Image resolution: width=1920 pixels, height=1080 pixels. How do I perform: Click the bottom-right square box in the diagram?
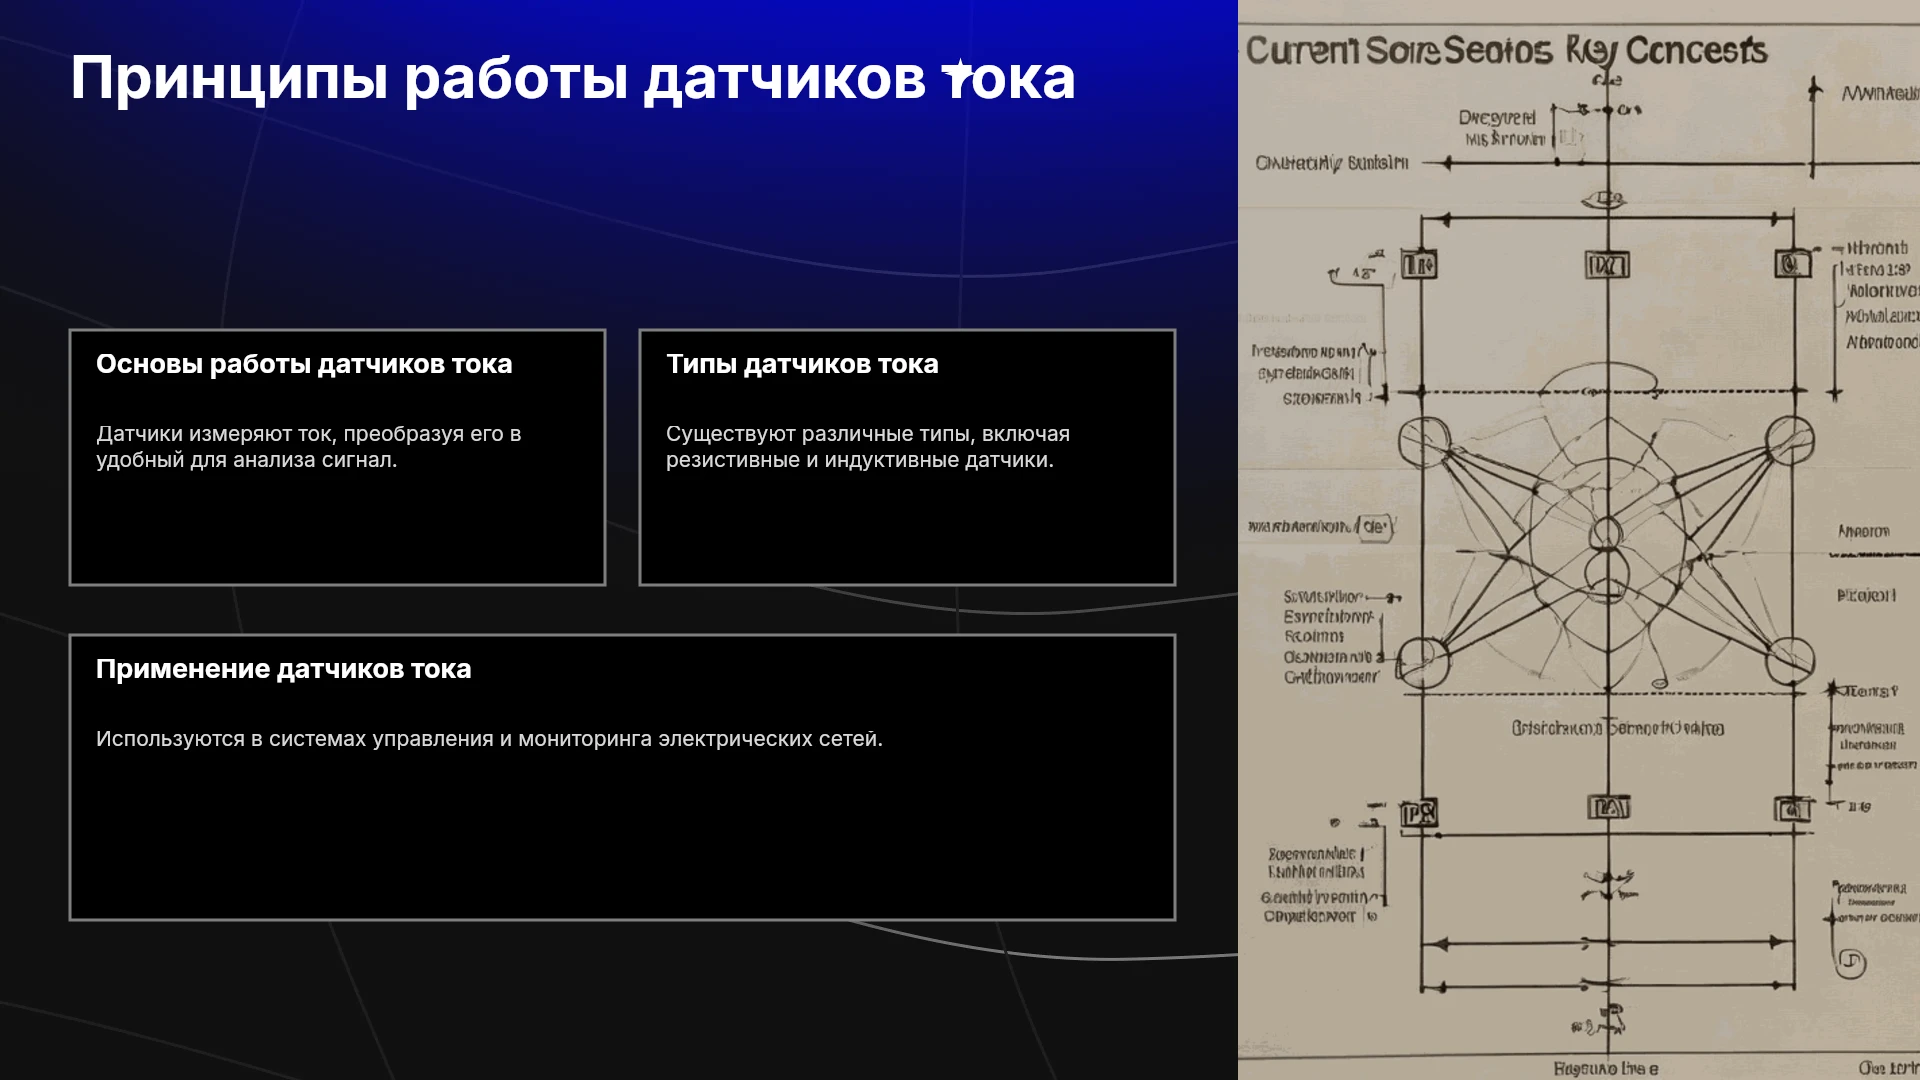coord(1792,808)
